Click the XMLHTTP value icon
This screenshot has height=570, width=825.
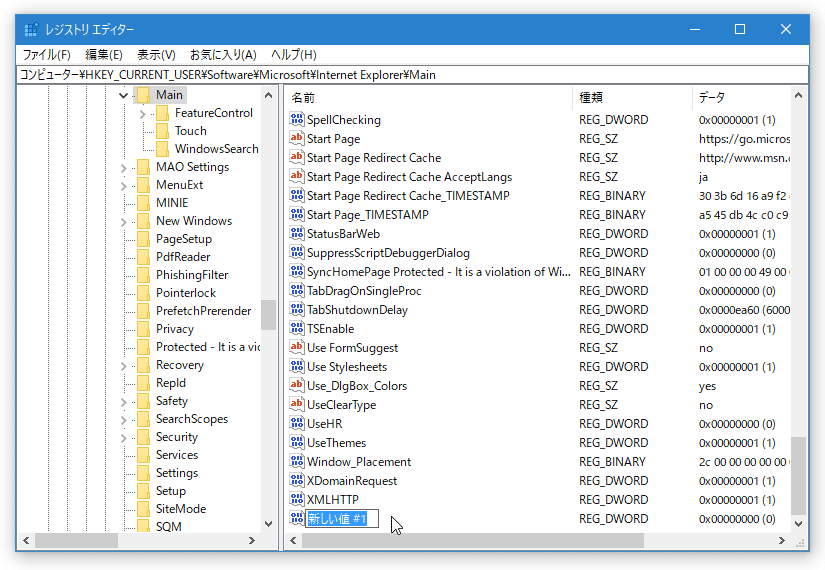click(x=297, y=499)
